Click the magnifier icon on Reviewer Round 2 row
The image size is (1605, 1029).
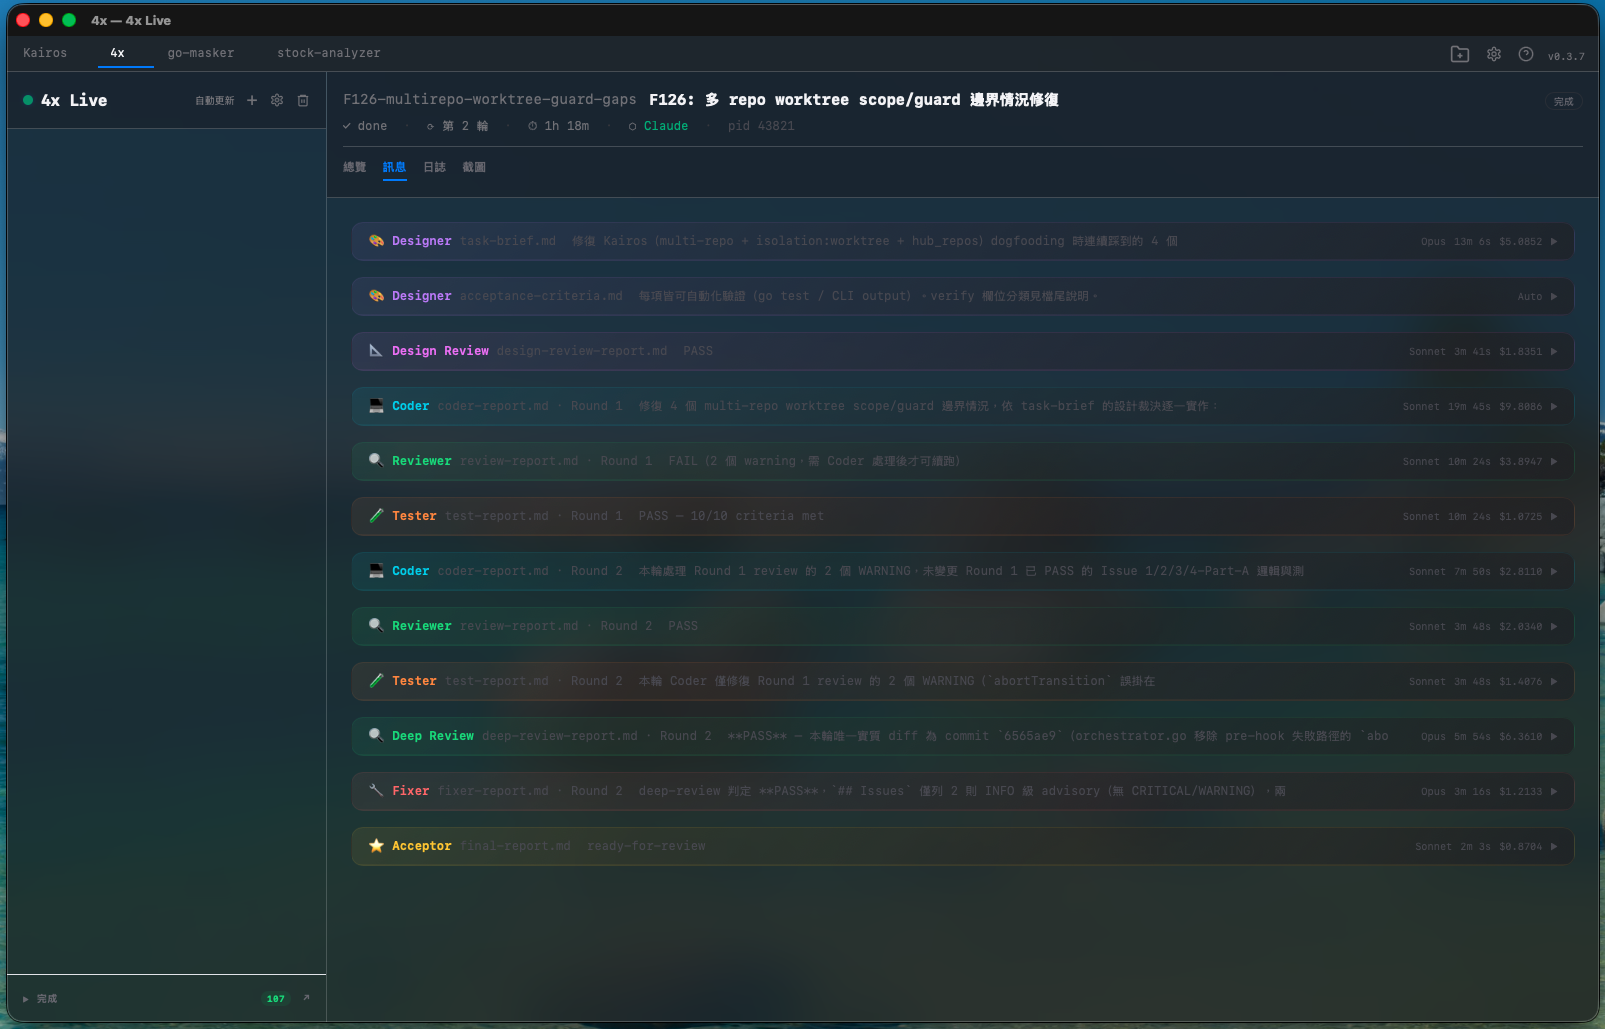tap(376, 626)
